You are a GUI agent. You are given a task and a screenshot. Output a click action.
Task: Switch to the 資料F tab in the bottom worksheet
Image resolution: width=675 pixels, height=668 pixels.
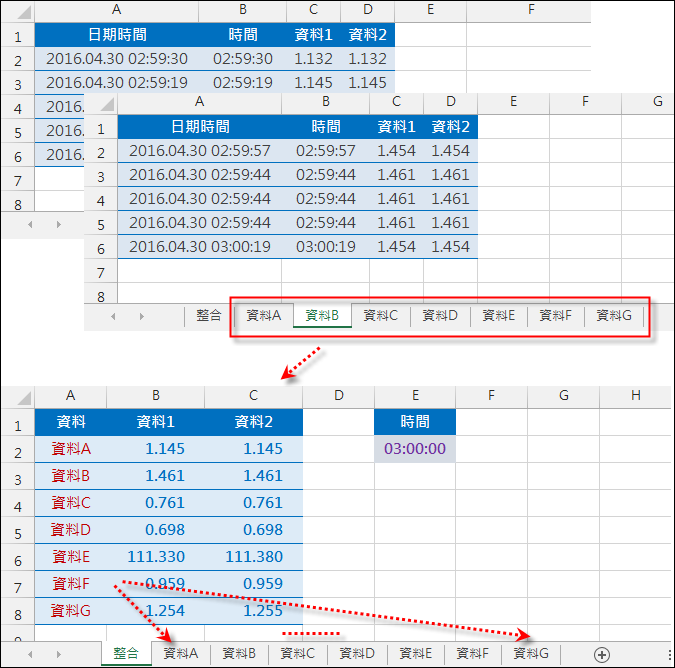tap(473, 654)
